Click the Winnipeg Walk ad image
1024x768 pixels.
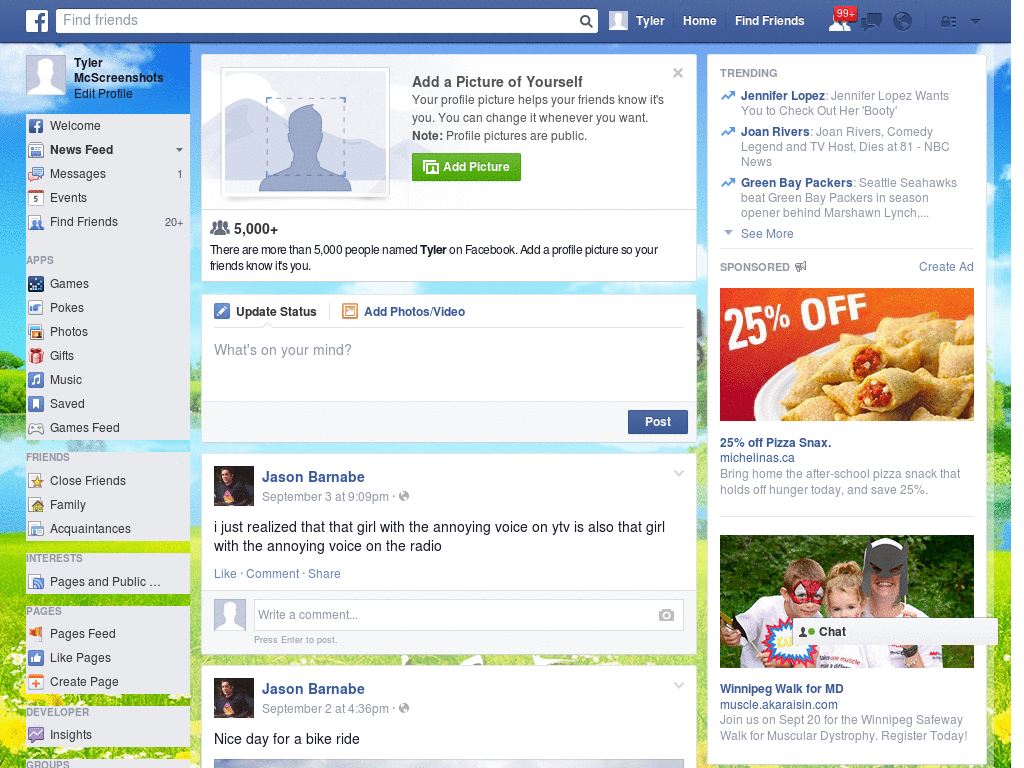[846, 601]
